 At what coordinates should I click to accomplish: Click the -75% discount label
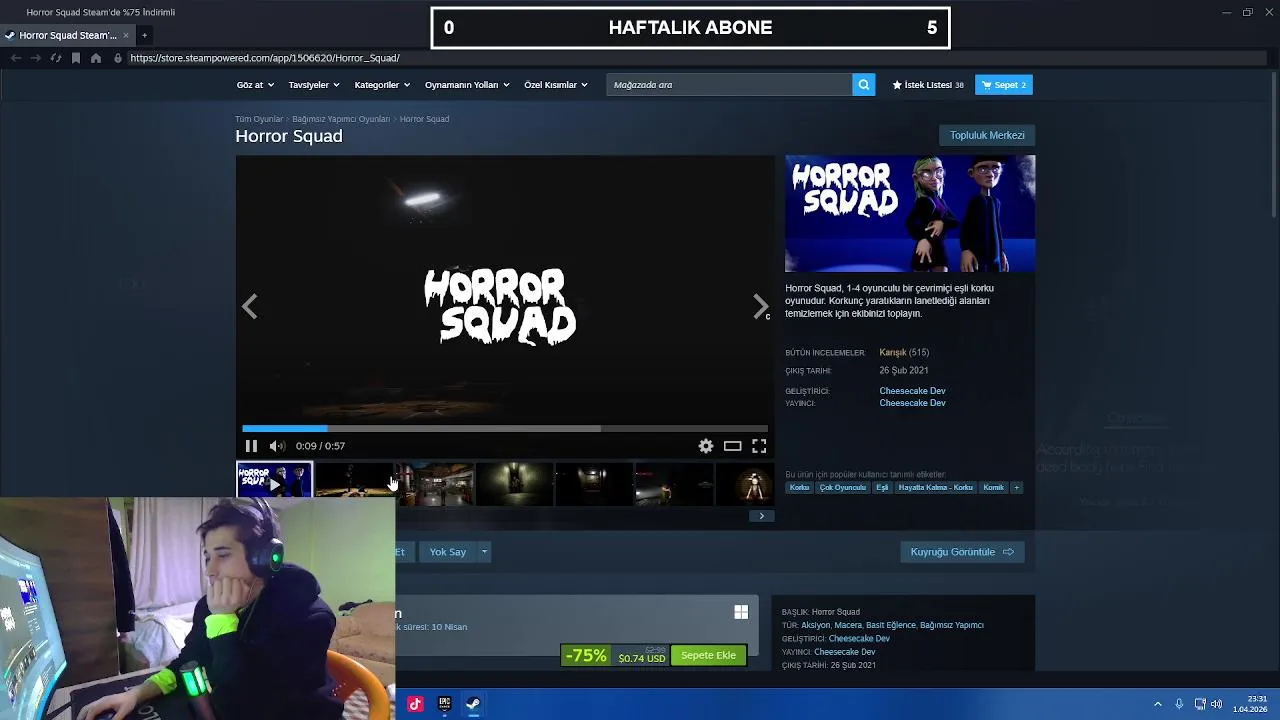click(x=586, y=656)
